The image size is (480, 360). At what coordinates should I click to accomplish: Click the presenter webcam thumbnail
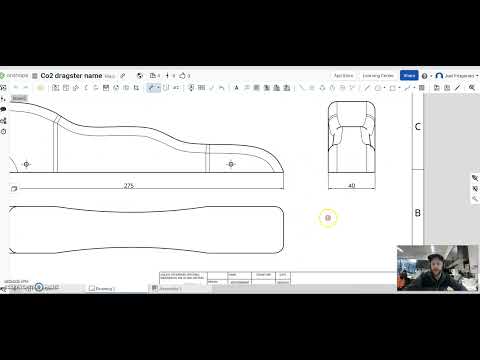(438, 268)
